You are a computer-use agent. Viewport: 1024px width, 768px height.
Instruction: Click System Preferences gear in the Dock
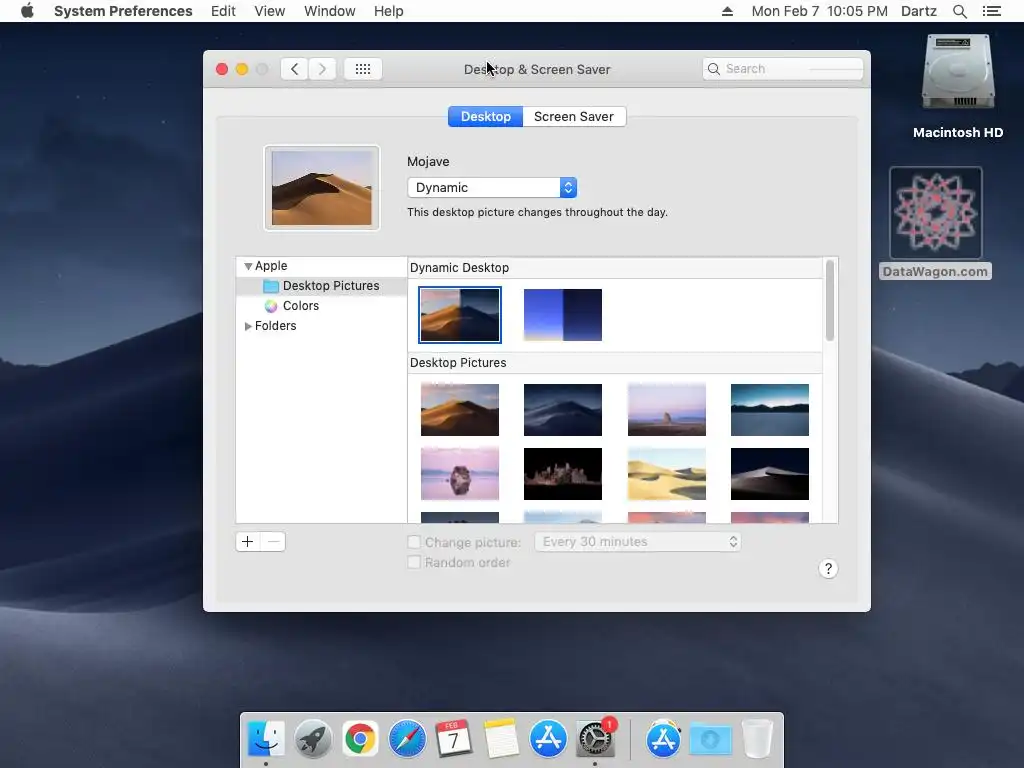point(595,739)
